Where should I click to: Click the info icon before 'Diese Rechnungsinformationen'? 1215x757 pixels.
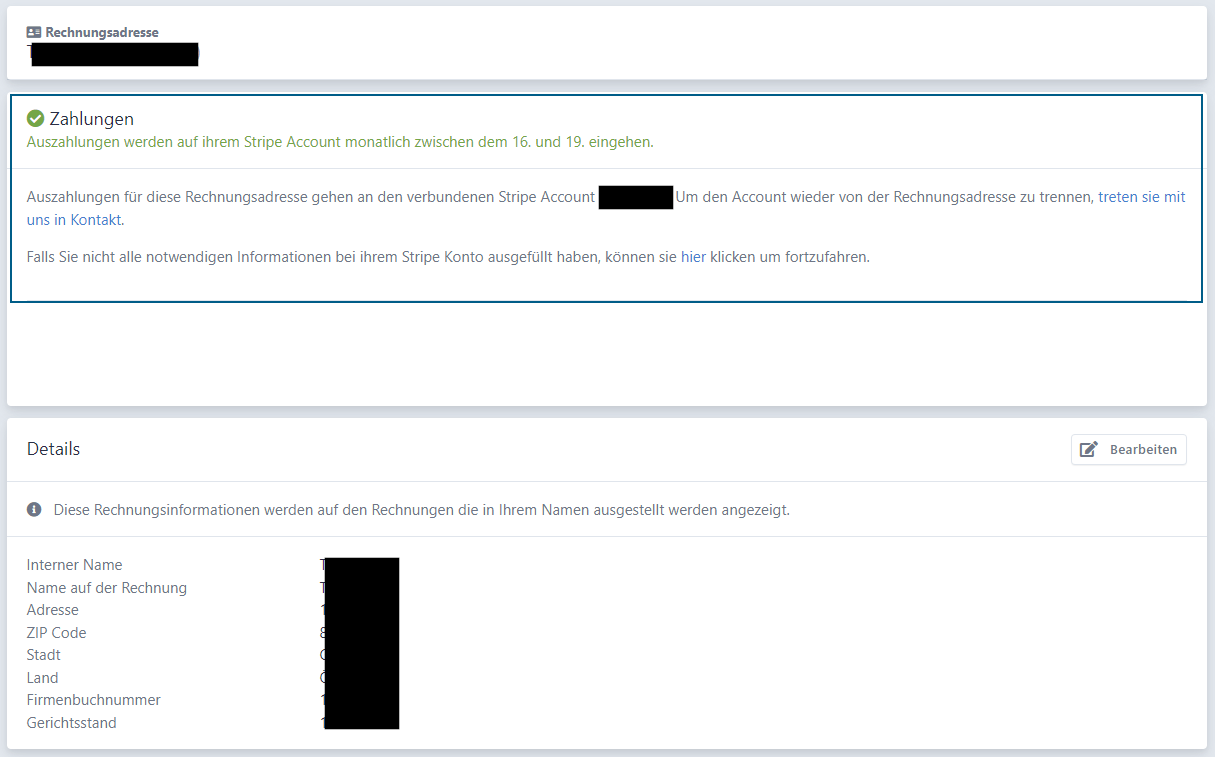34,509
